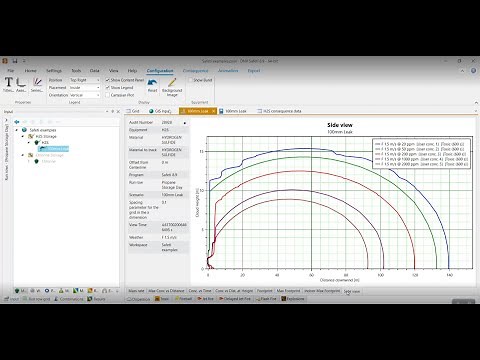Viewport: 480px width, 360px height.
Task: Show the Max Conc vs Distance graph tab
Action: 166,291
